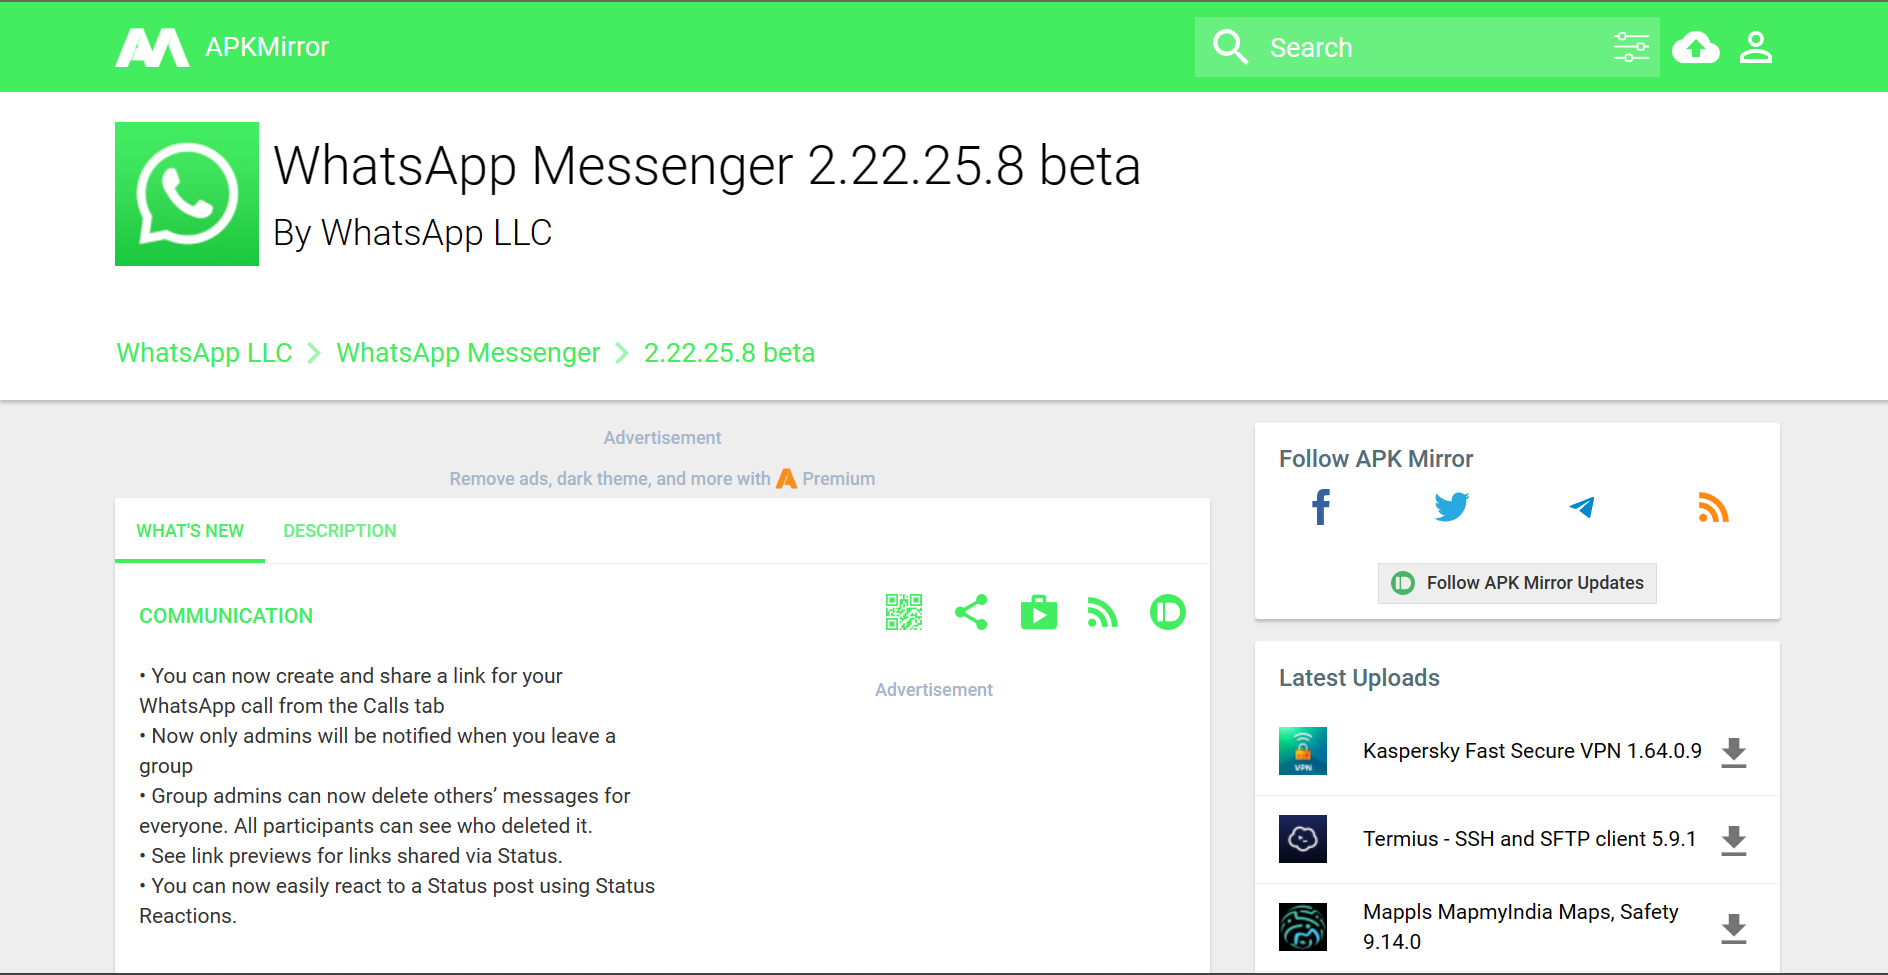Click Follow APK Mirror Updates button

pos(1517,583)
